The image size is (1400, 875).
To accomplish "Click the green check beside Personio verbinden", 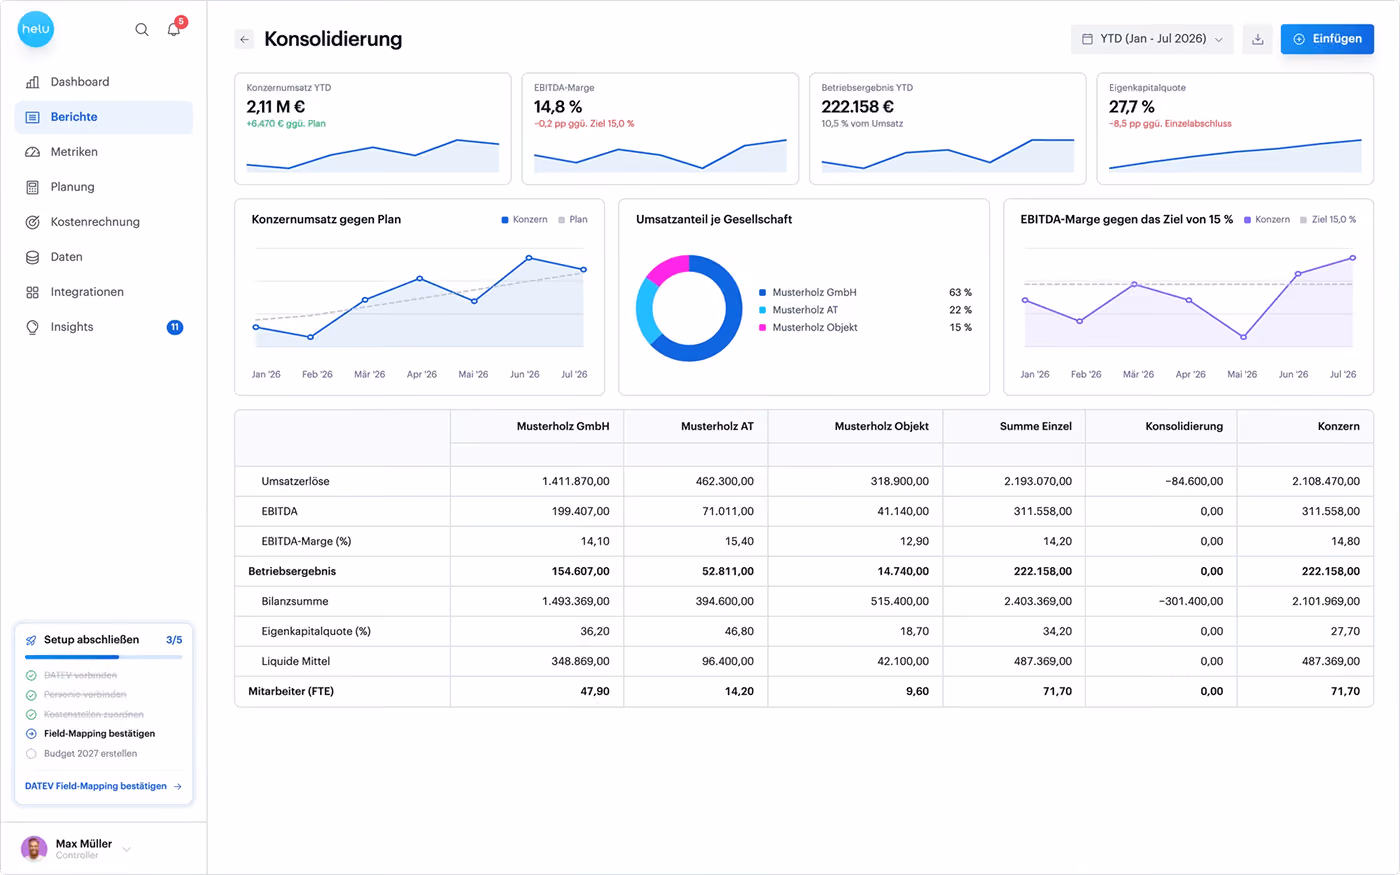I will click(31, 695).
